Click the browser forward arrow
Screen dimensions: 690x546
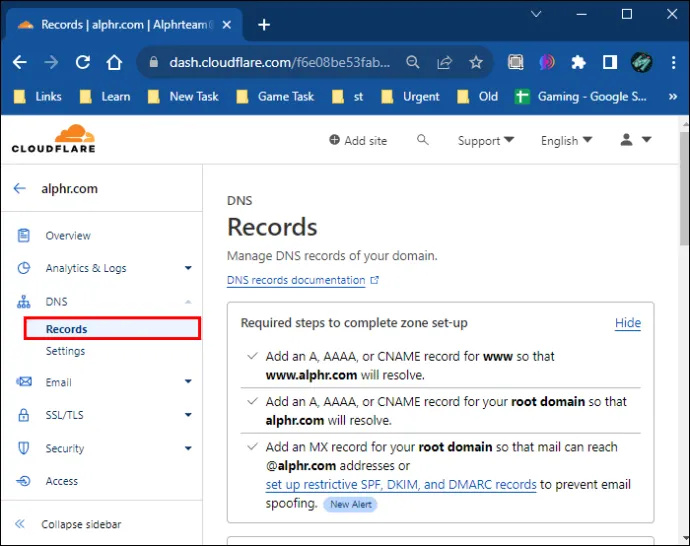[x=51, y=62]
